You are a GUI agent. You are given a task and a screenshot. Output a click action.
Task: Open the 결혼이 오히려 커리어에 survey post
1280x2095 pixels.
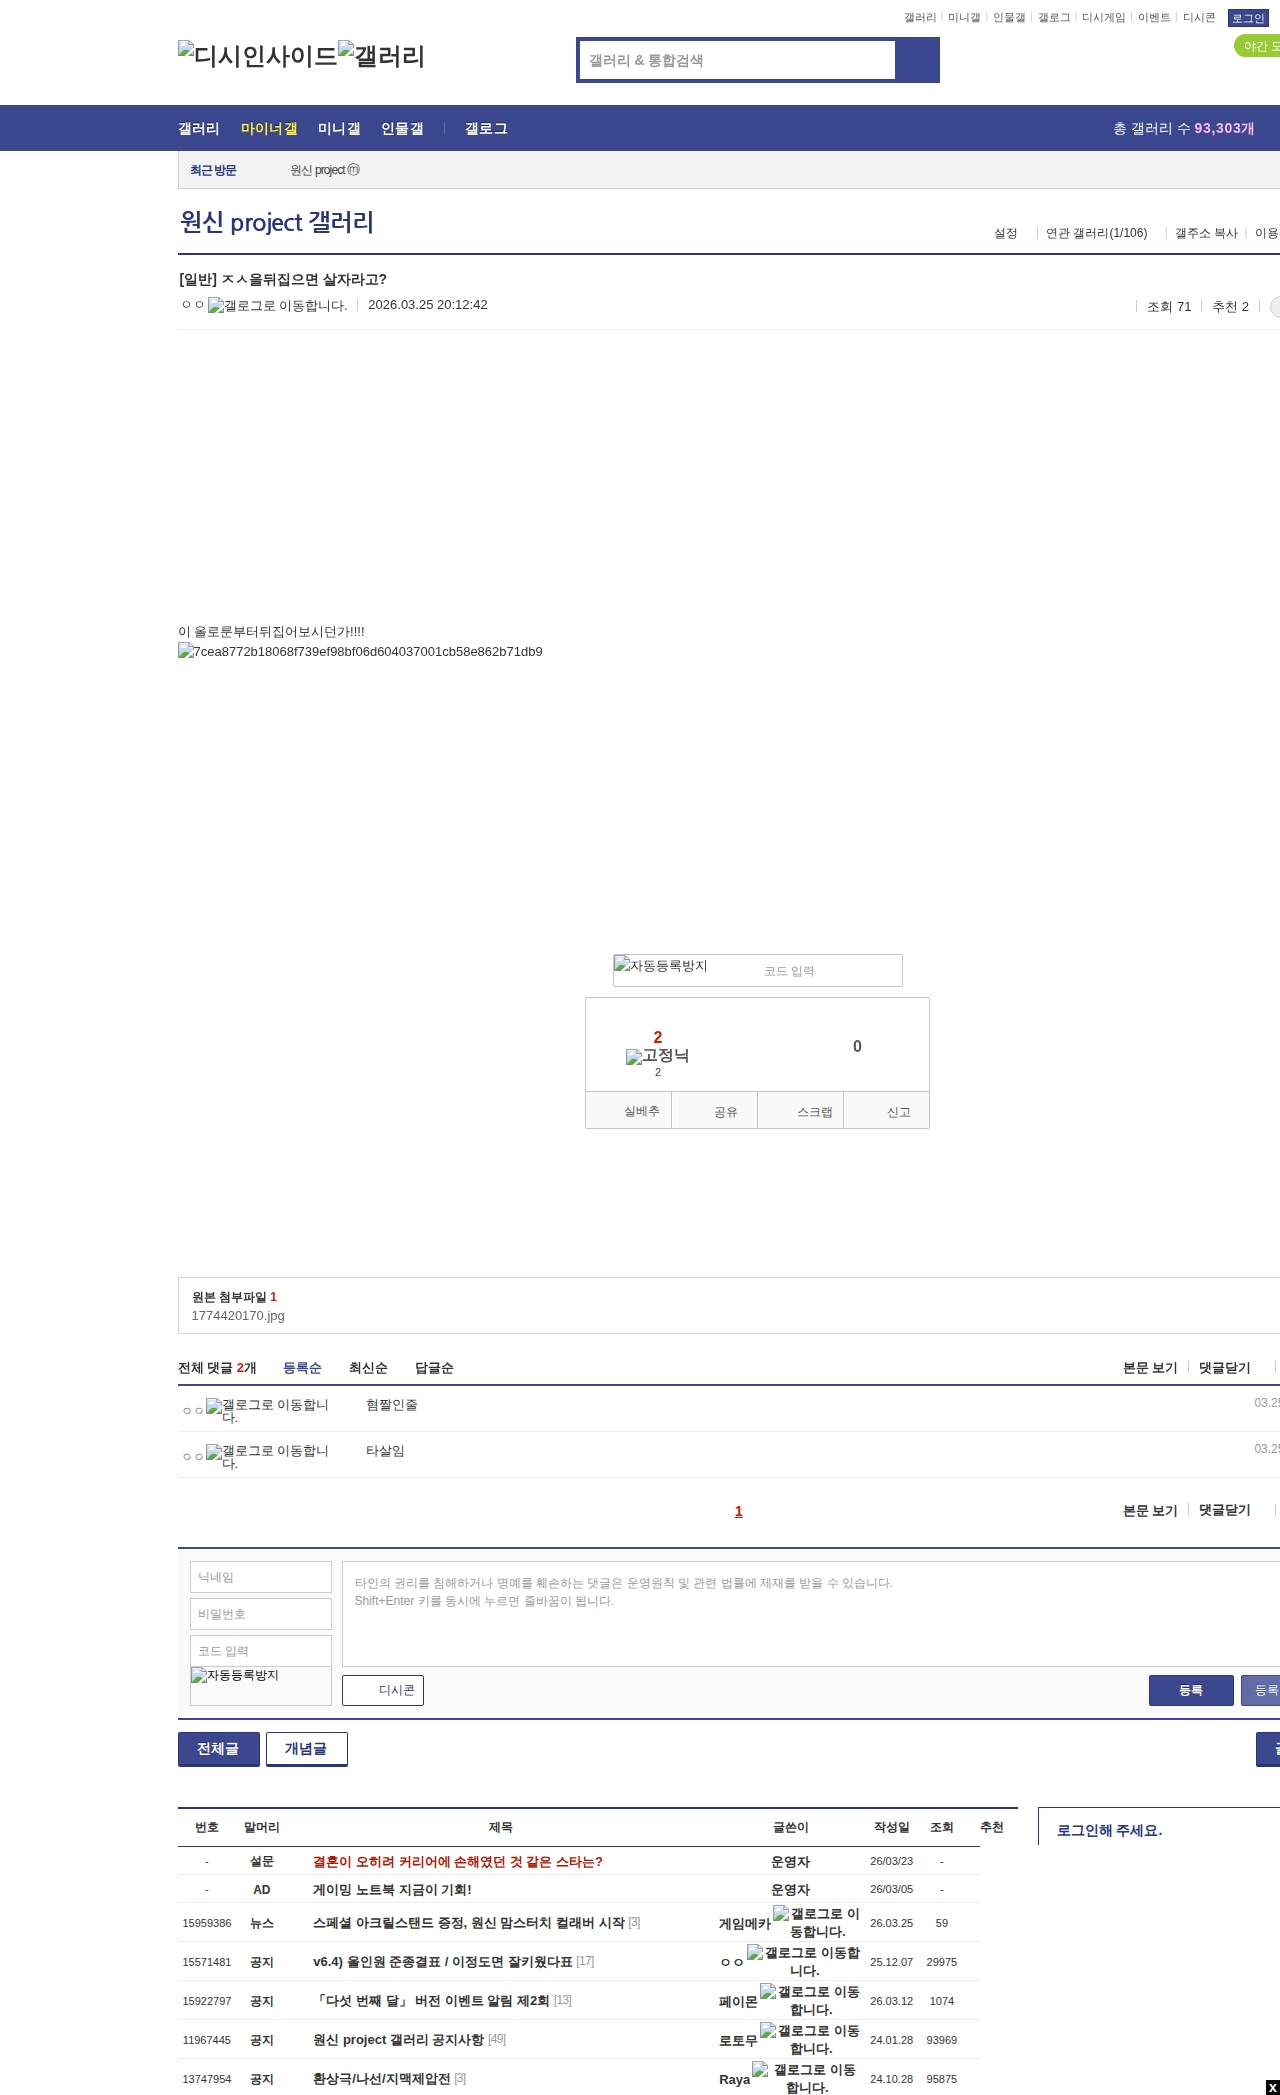[458, 1862]
